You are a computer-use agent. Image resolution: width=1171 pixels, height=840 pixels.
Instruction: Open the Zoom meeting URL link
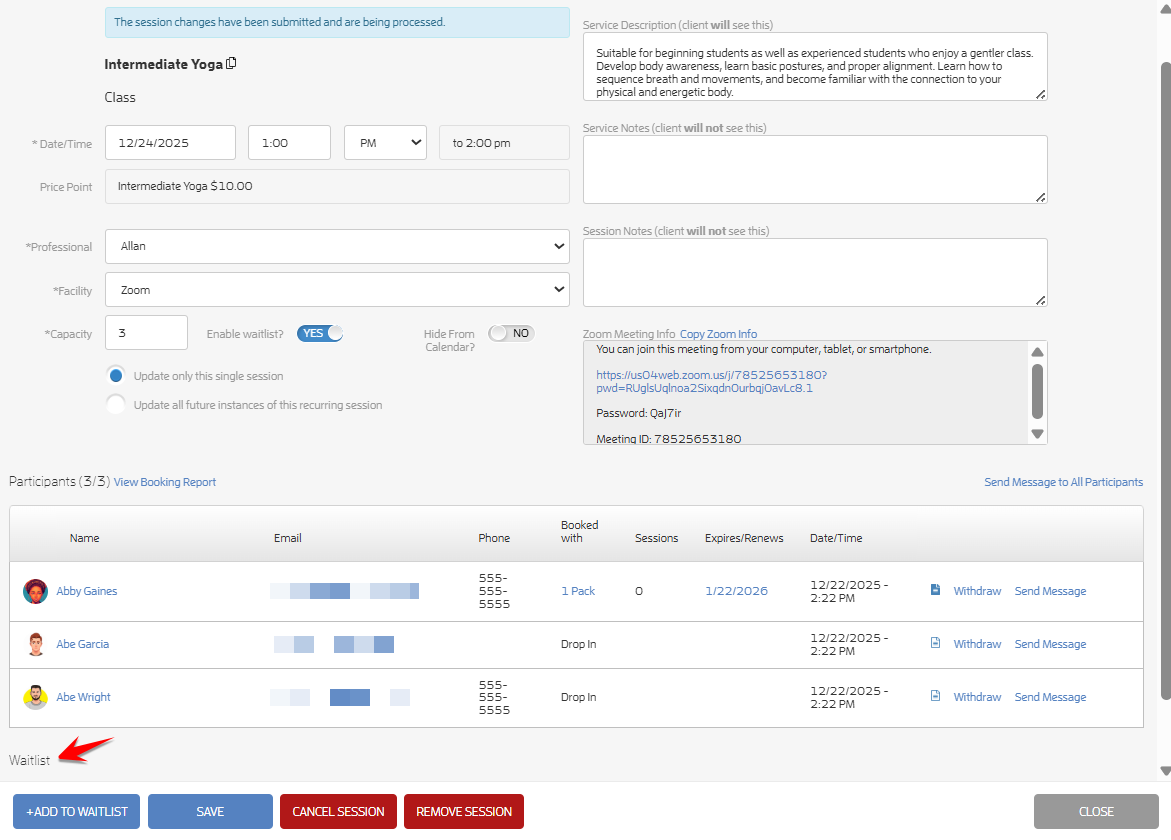[711, 382]
